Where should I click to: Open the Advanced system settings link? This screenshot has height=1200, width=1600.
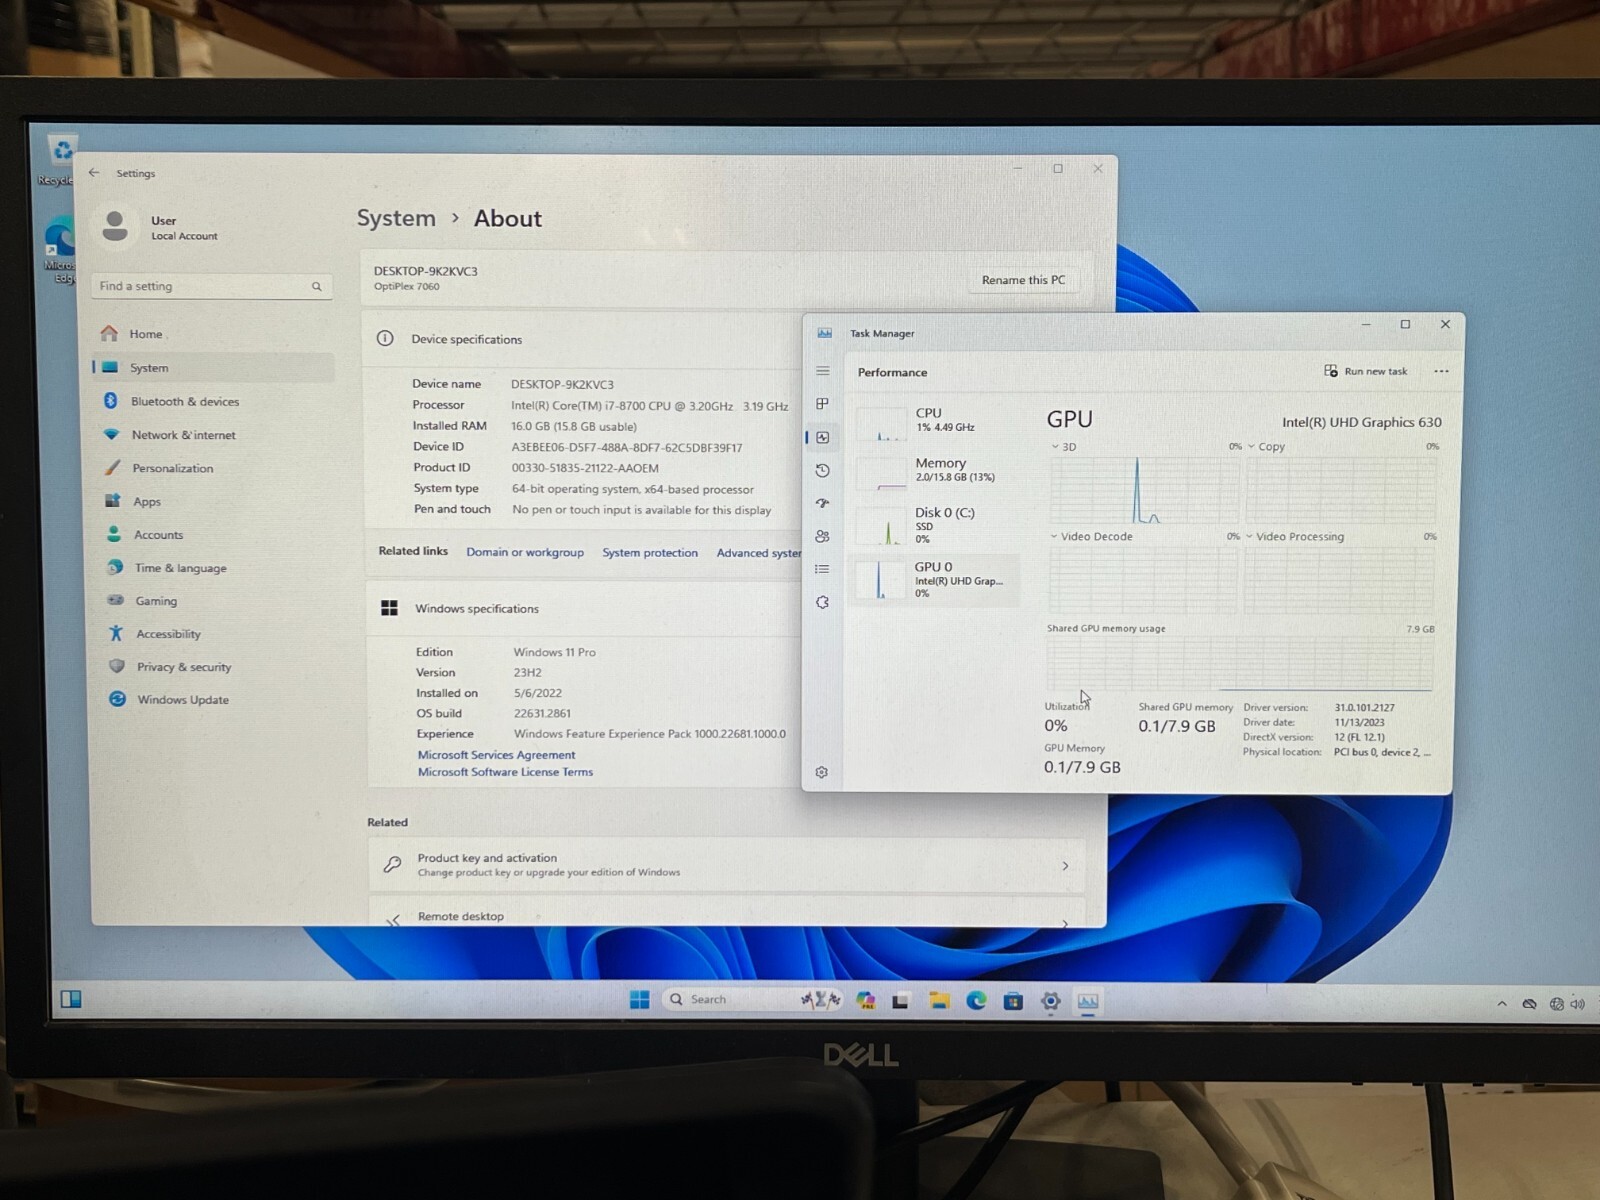[x=758, y=553]
